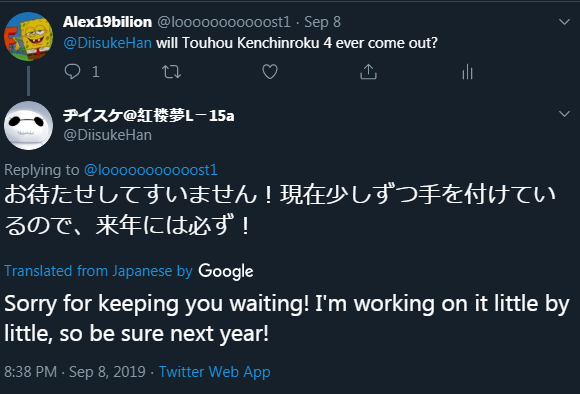Screen dimensions: 580x394
Task: Click the 8:38 PM Sep 8, 2019 timestamp
Action: [x=75, y=372]
